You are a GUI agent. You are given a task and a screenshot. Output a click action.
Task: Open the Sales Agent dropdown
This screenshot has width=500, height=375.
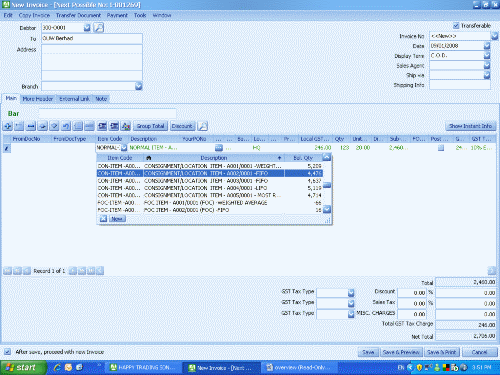487,66
